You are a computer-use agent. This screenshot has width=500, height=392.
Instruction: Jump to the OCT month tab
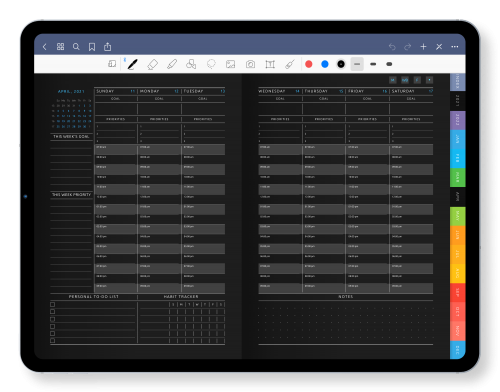[x=458, y=312]
